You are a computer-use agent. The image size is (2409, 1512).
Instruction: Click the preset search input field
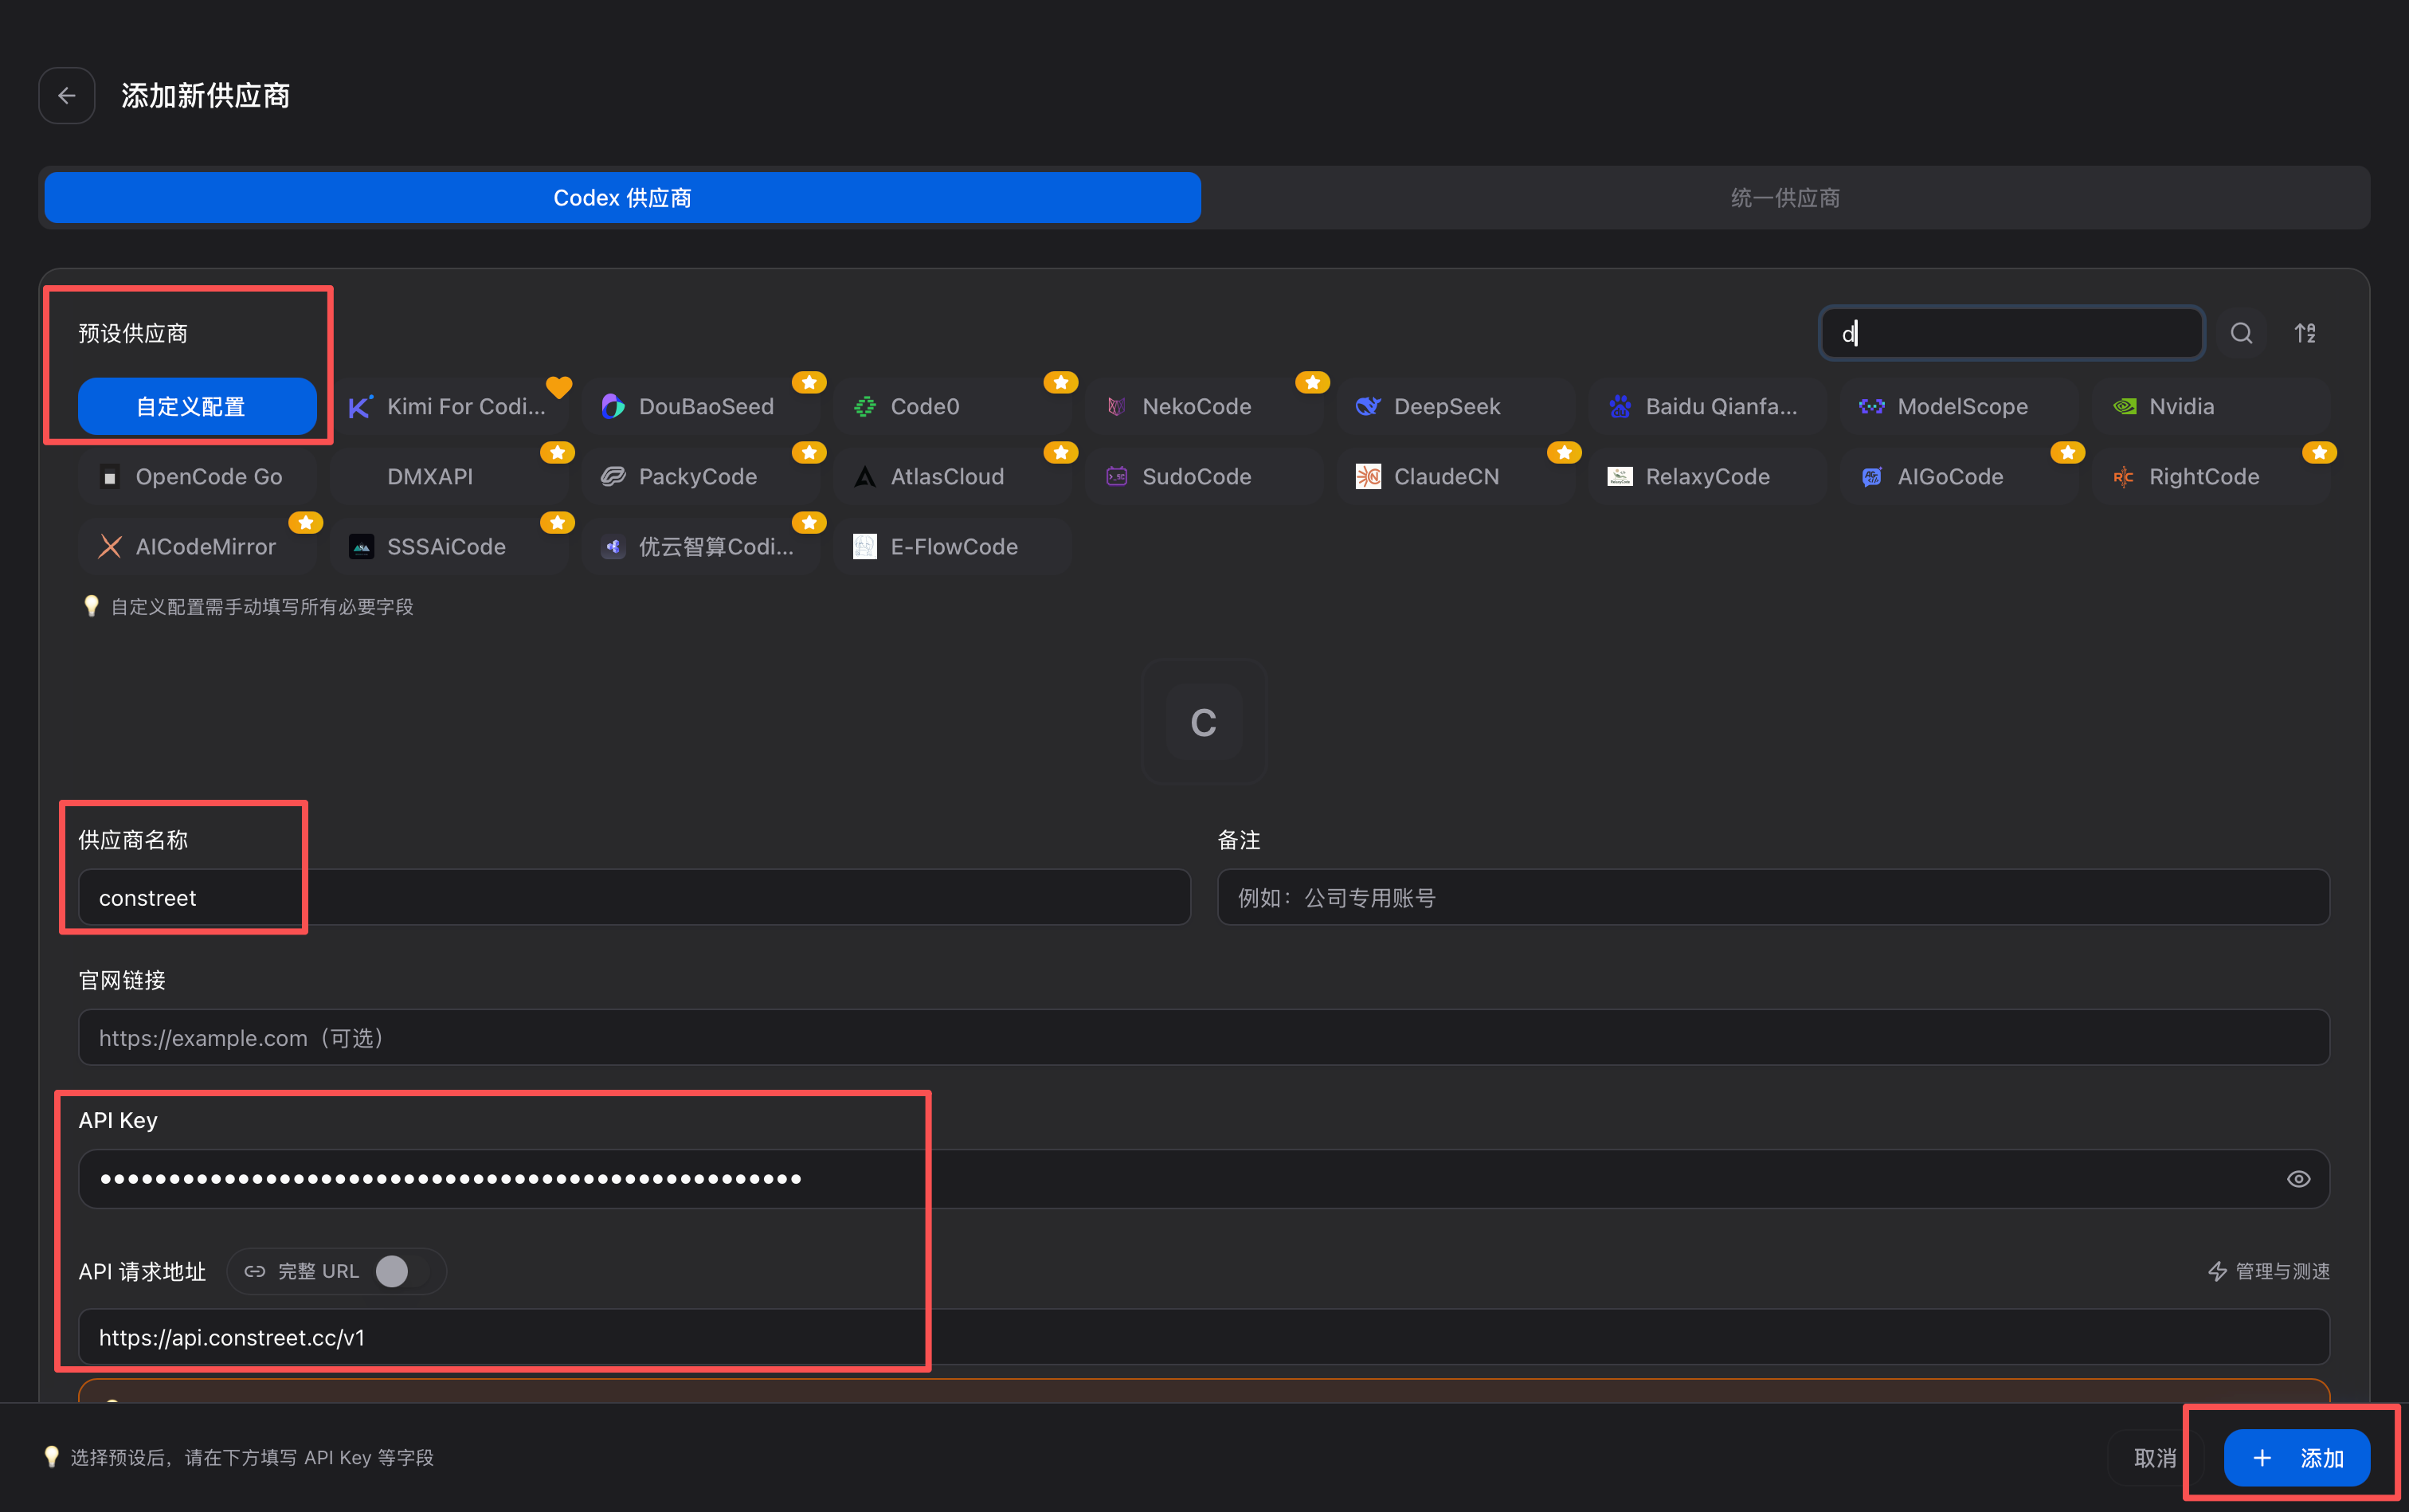[2011, 333]
